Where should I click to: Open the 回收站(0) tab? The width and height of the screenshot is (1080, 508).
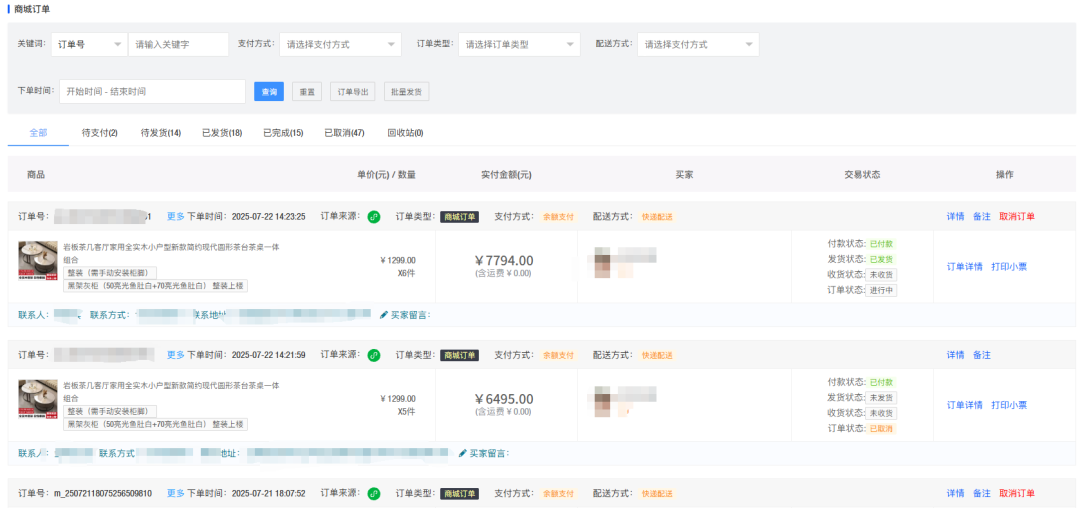pyautogui.click(x=405, y=133)
